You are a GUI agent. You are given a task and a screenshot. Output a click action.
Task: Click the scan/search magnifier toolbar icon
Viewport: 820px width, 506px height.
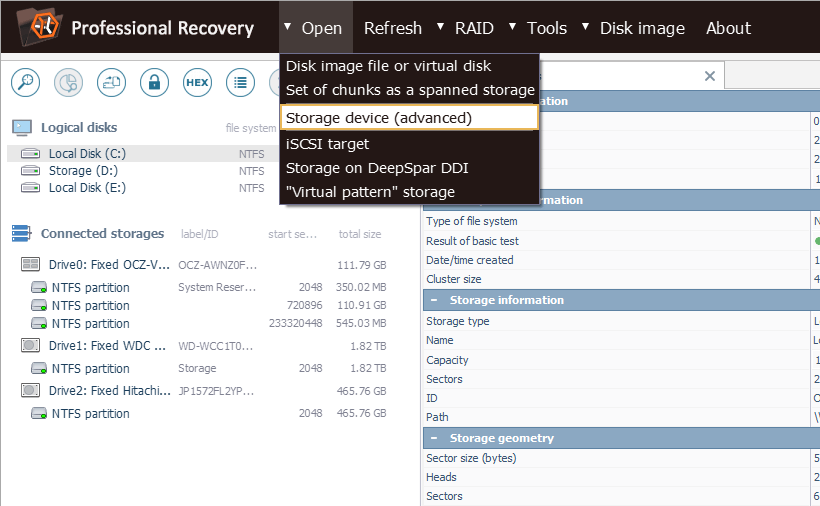click(26, 82)
